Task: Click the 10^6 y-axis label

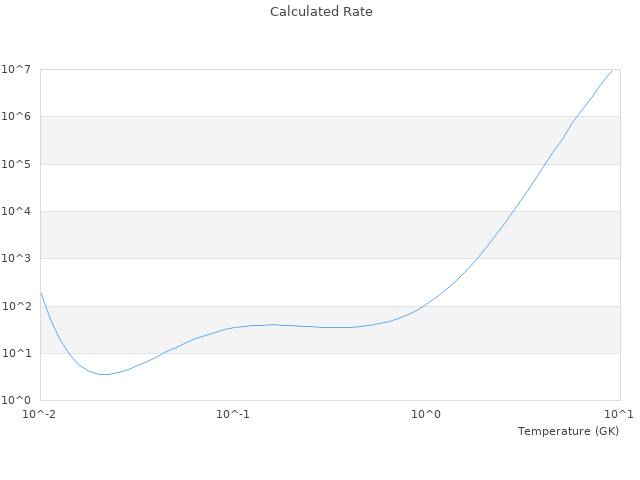Action: 19,117
